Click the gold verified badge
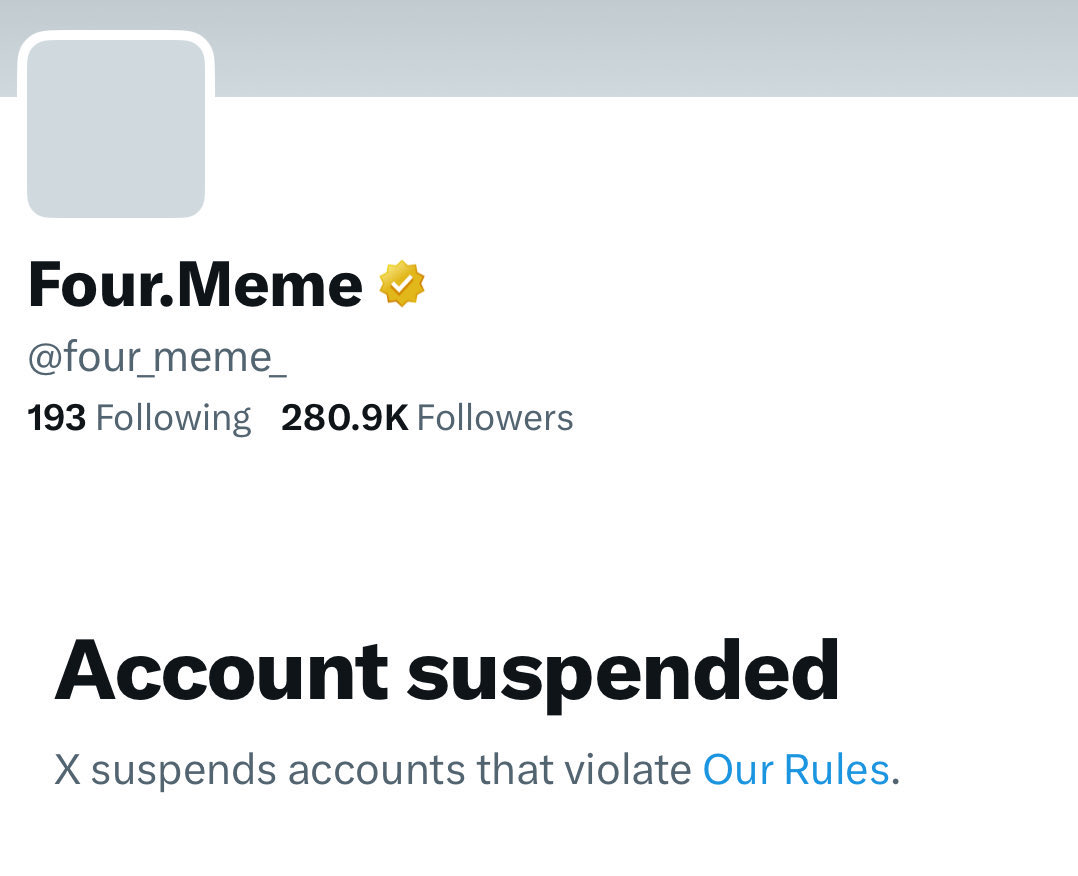This screenshot has height=876, width=1078. [402, 284]
